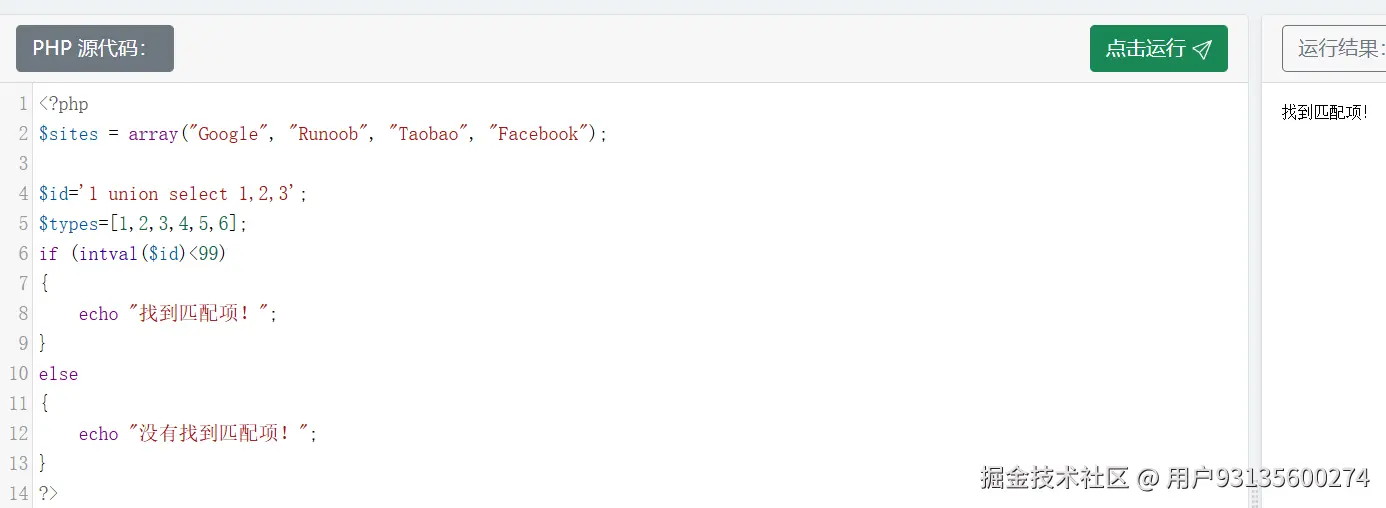The width and height of the screenshot is (1386, 508).
Task: Click line number 10 in the gutter
Action: (18, 374)
